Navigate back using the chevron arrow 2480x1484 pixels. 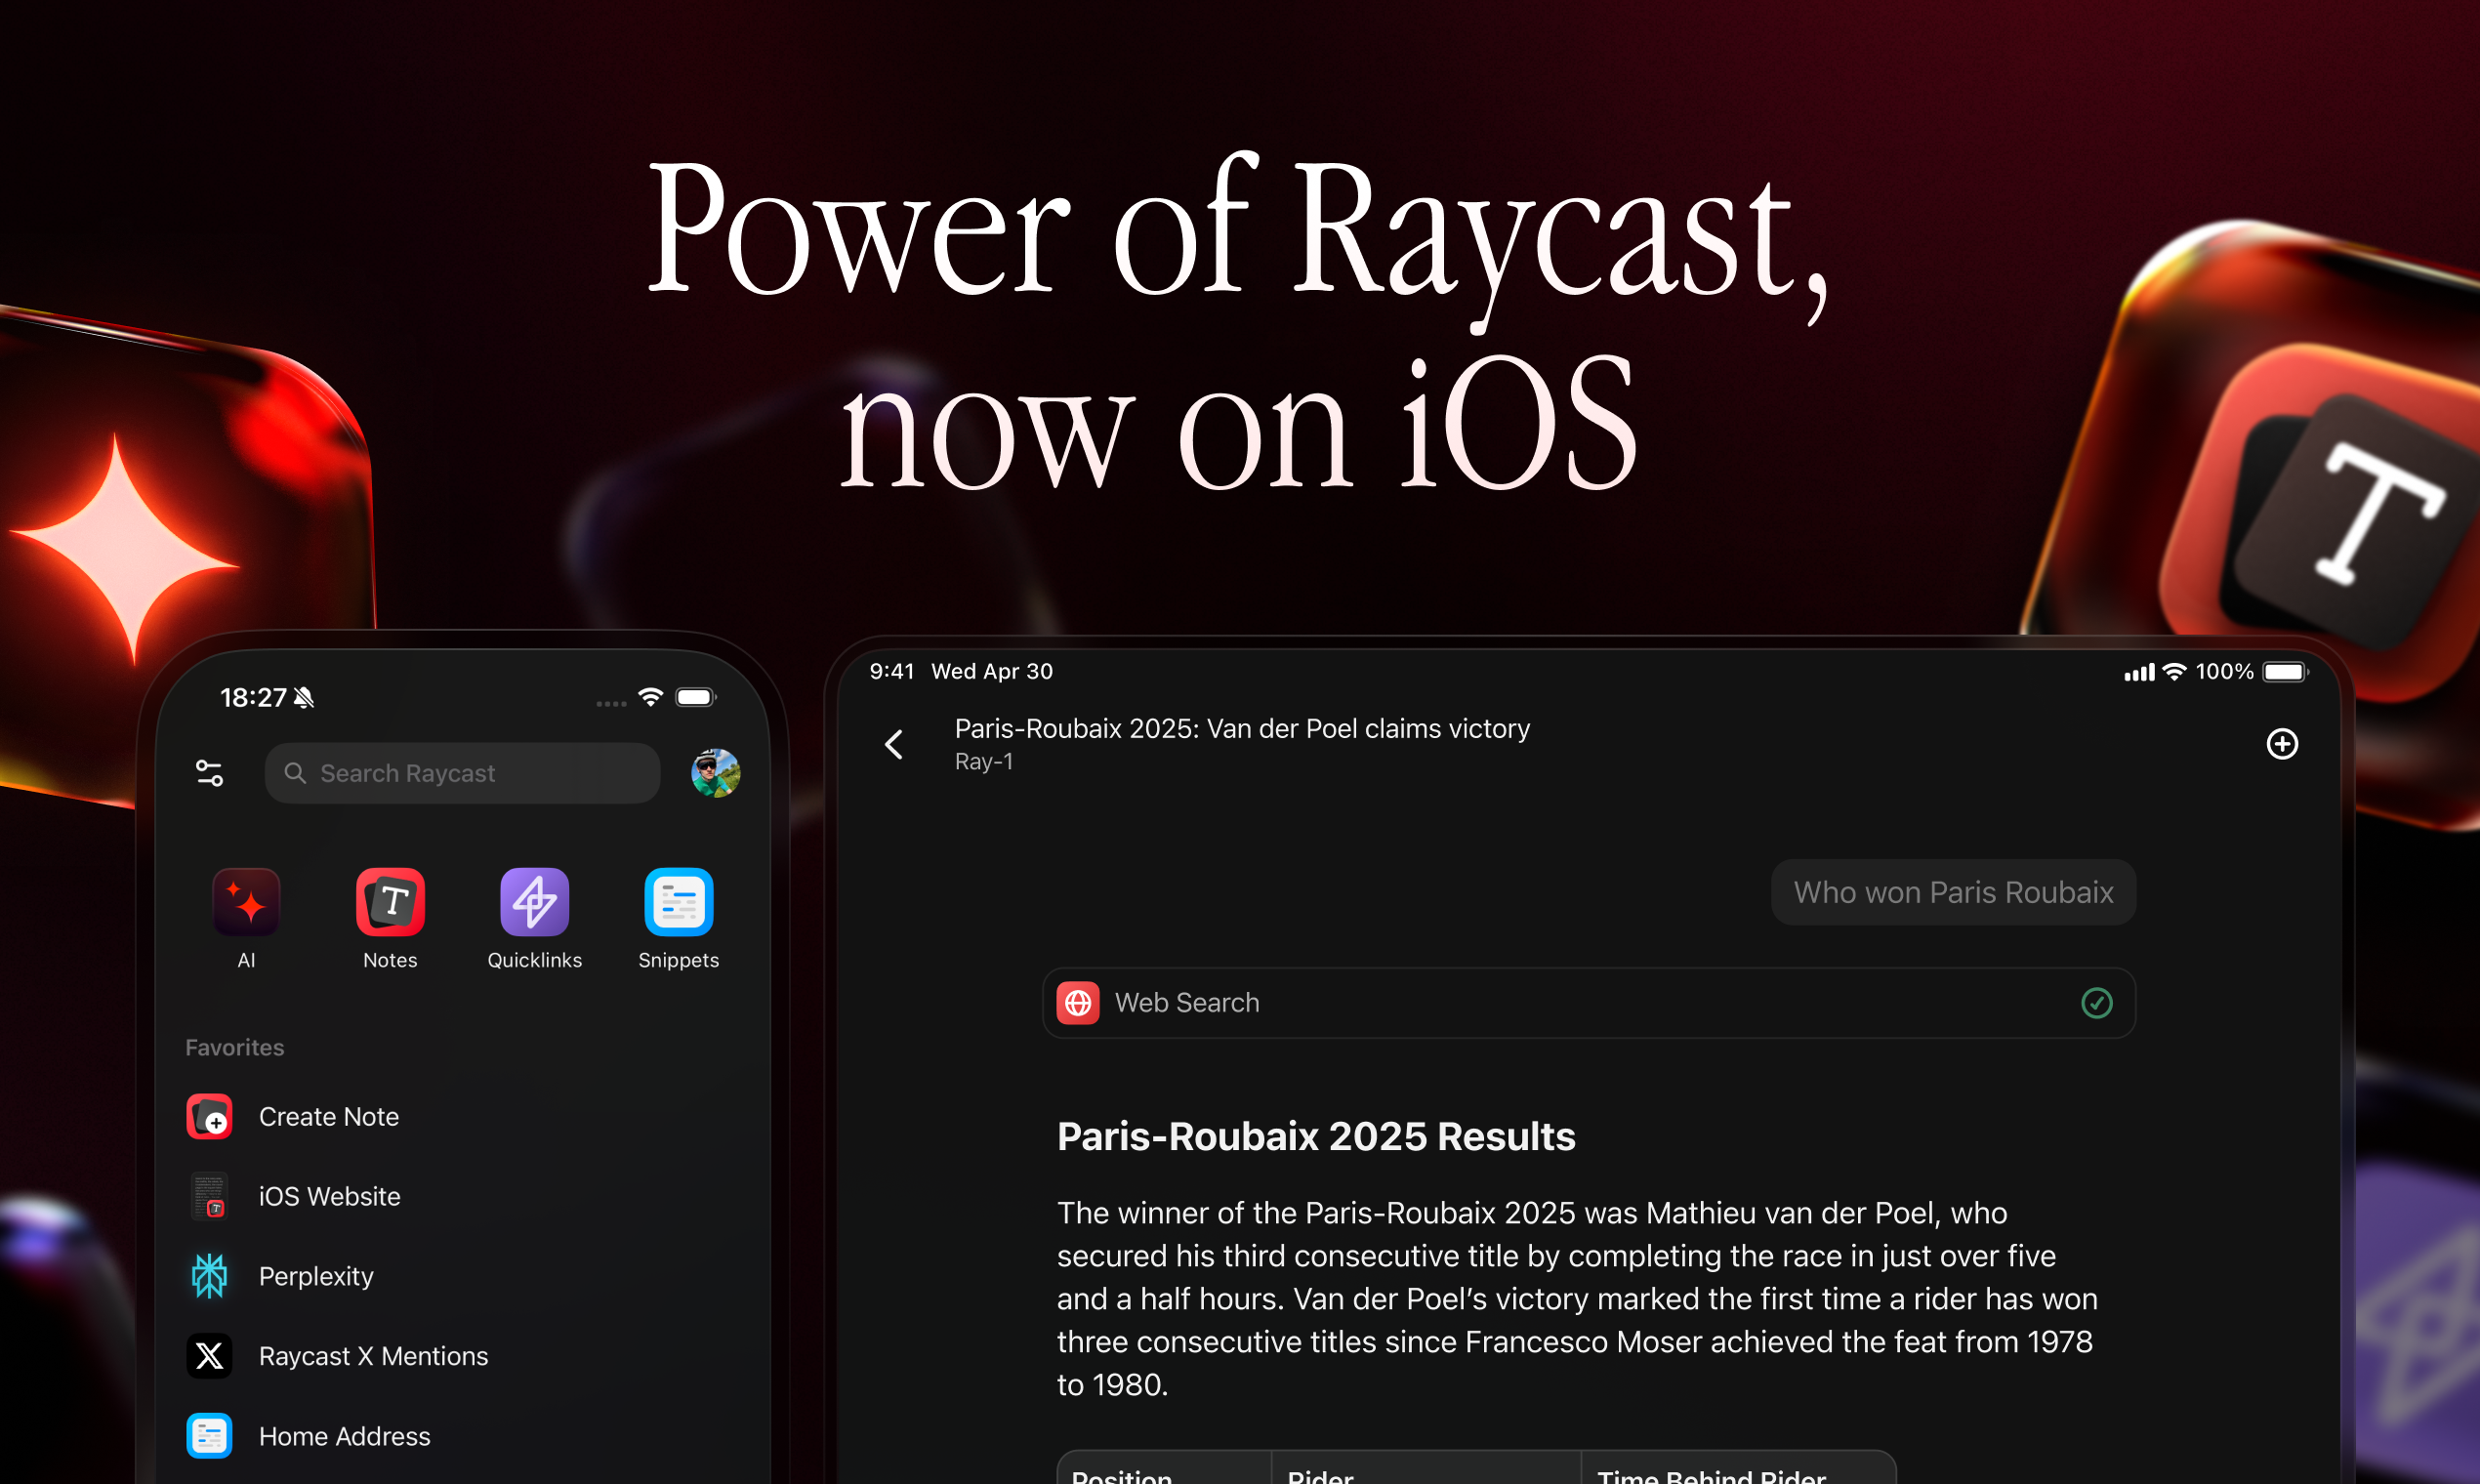point(893,744)
